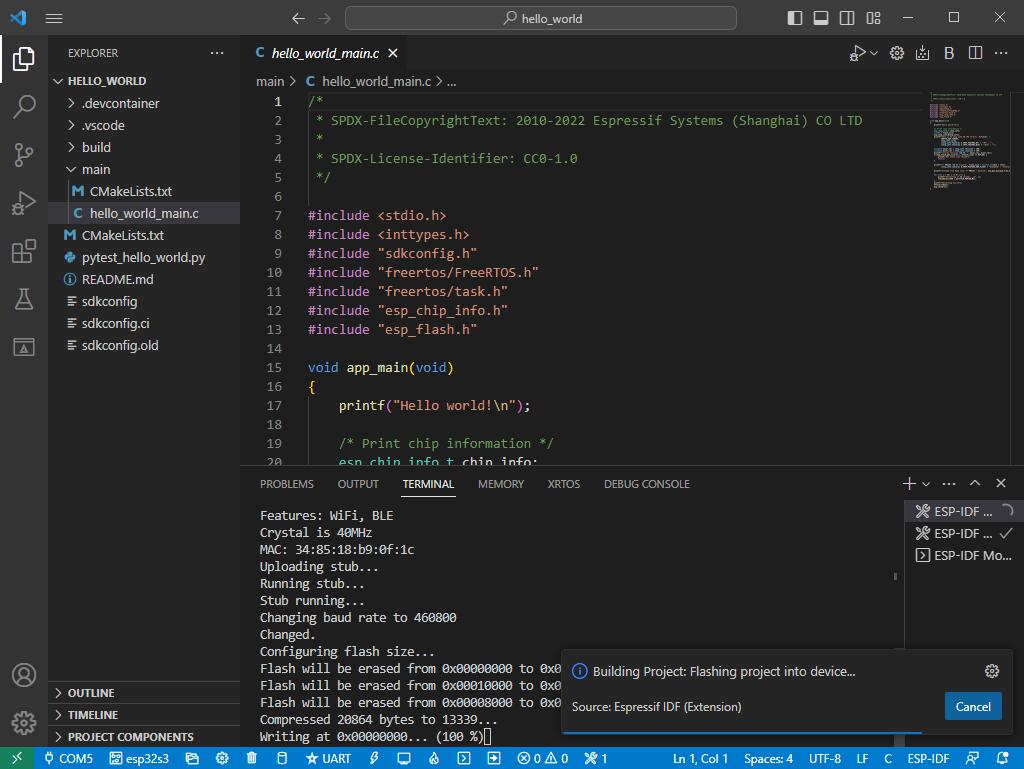Switch to the OUTPUT tab
The height and width of the screenshot is (769, 1024).
click(x=358, y=484)
